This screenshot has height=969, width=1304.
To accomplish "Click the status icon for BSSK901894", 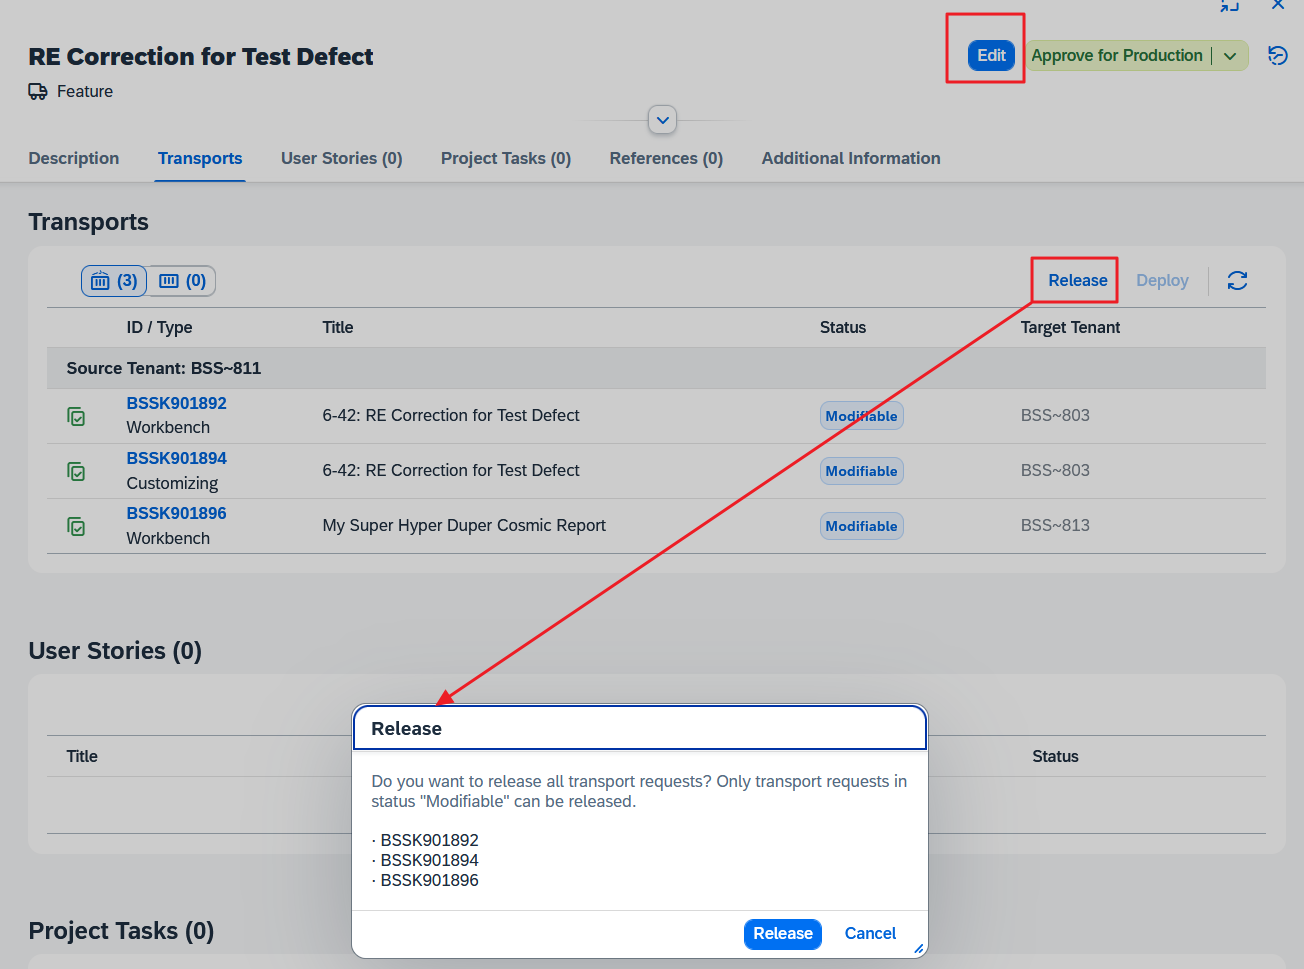I will (x=76, y=471).
